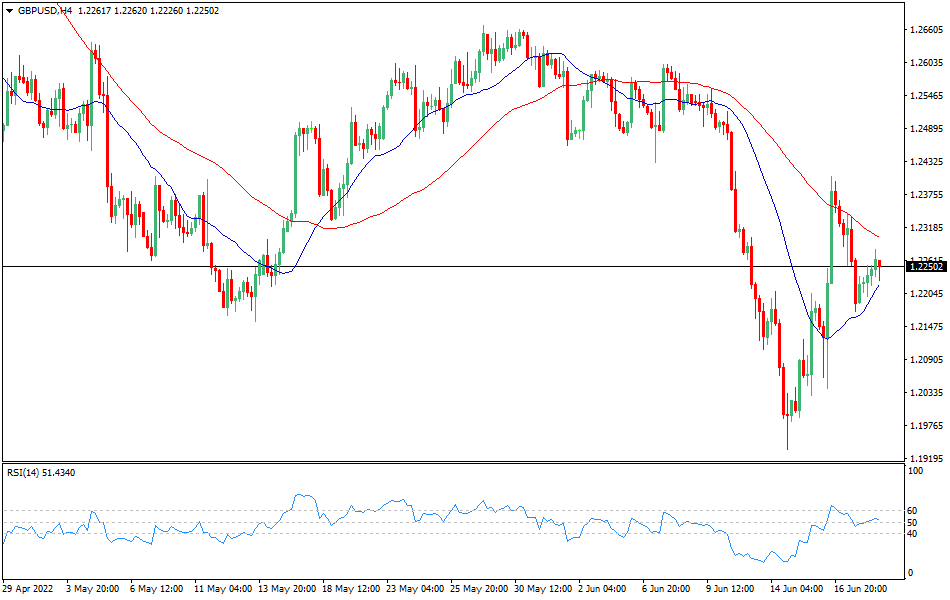Viewport: 950px width, 600px height.
Task: Toggle the RSI 50 level line
Action: point(450,523)
